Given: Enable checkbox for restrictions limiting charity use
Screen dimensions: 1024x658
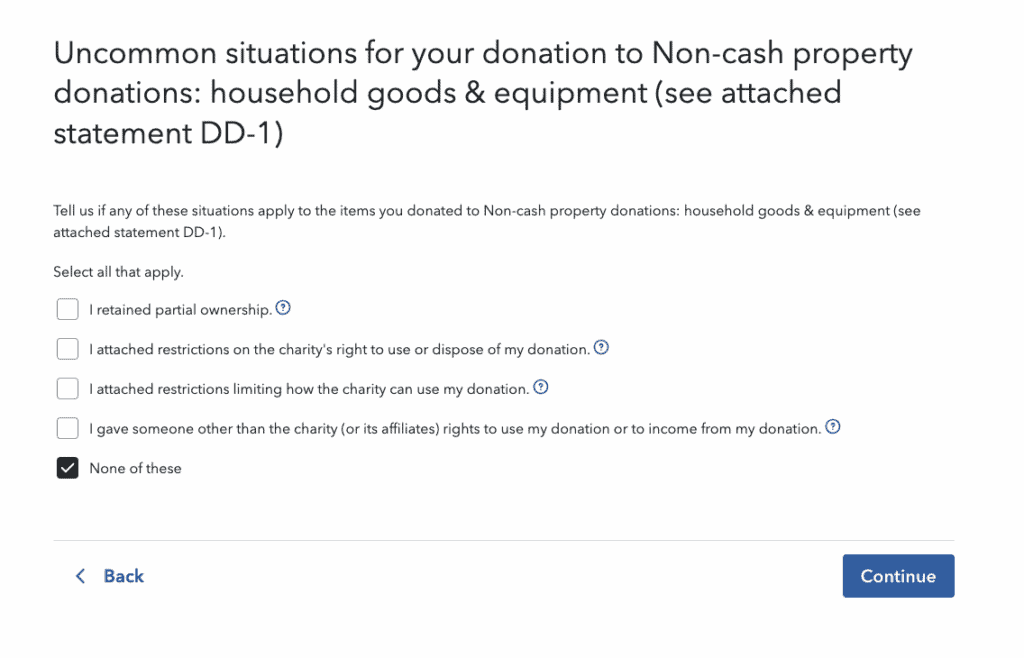Looking at the screenshot, I should pos(67,389).
